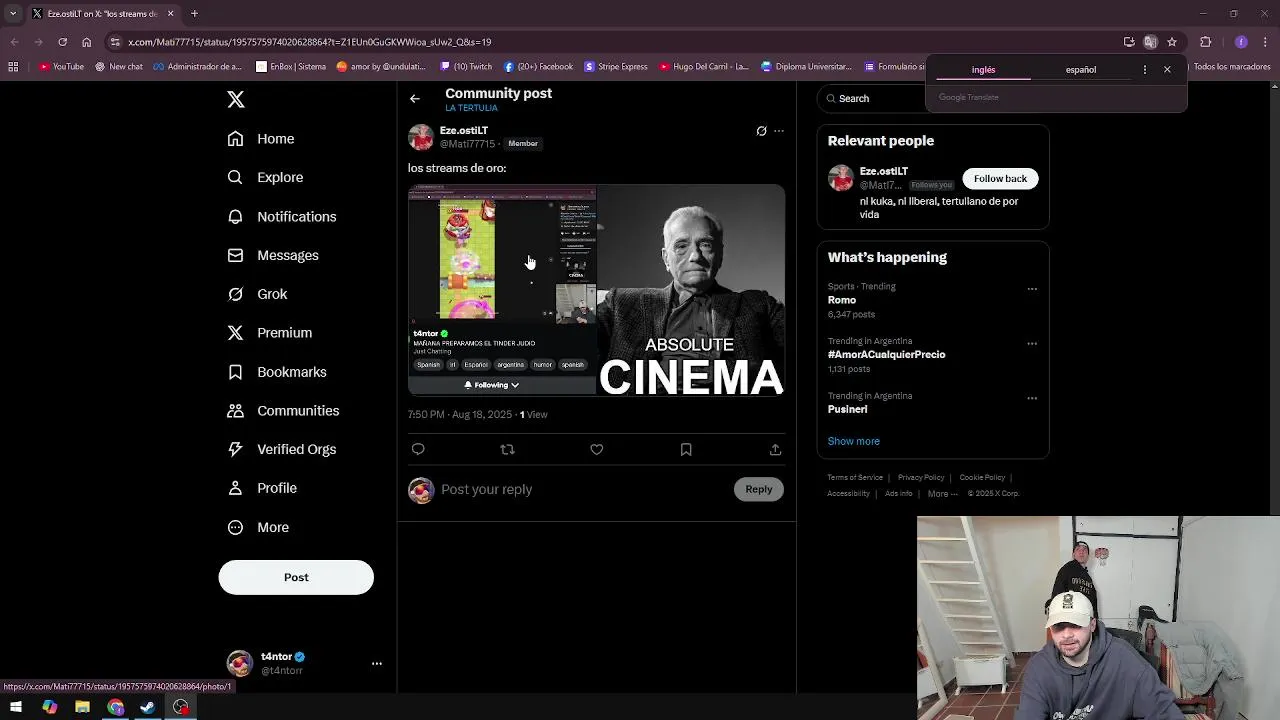Open Bookmarks page

tap(277, 372)
